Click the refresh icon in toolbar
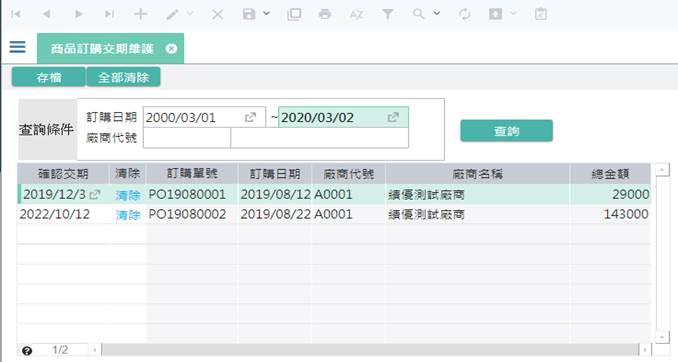Screen dimensions: 678x362 pos(464,14)
